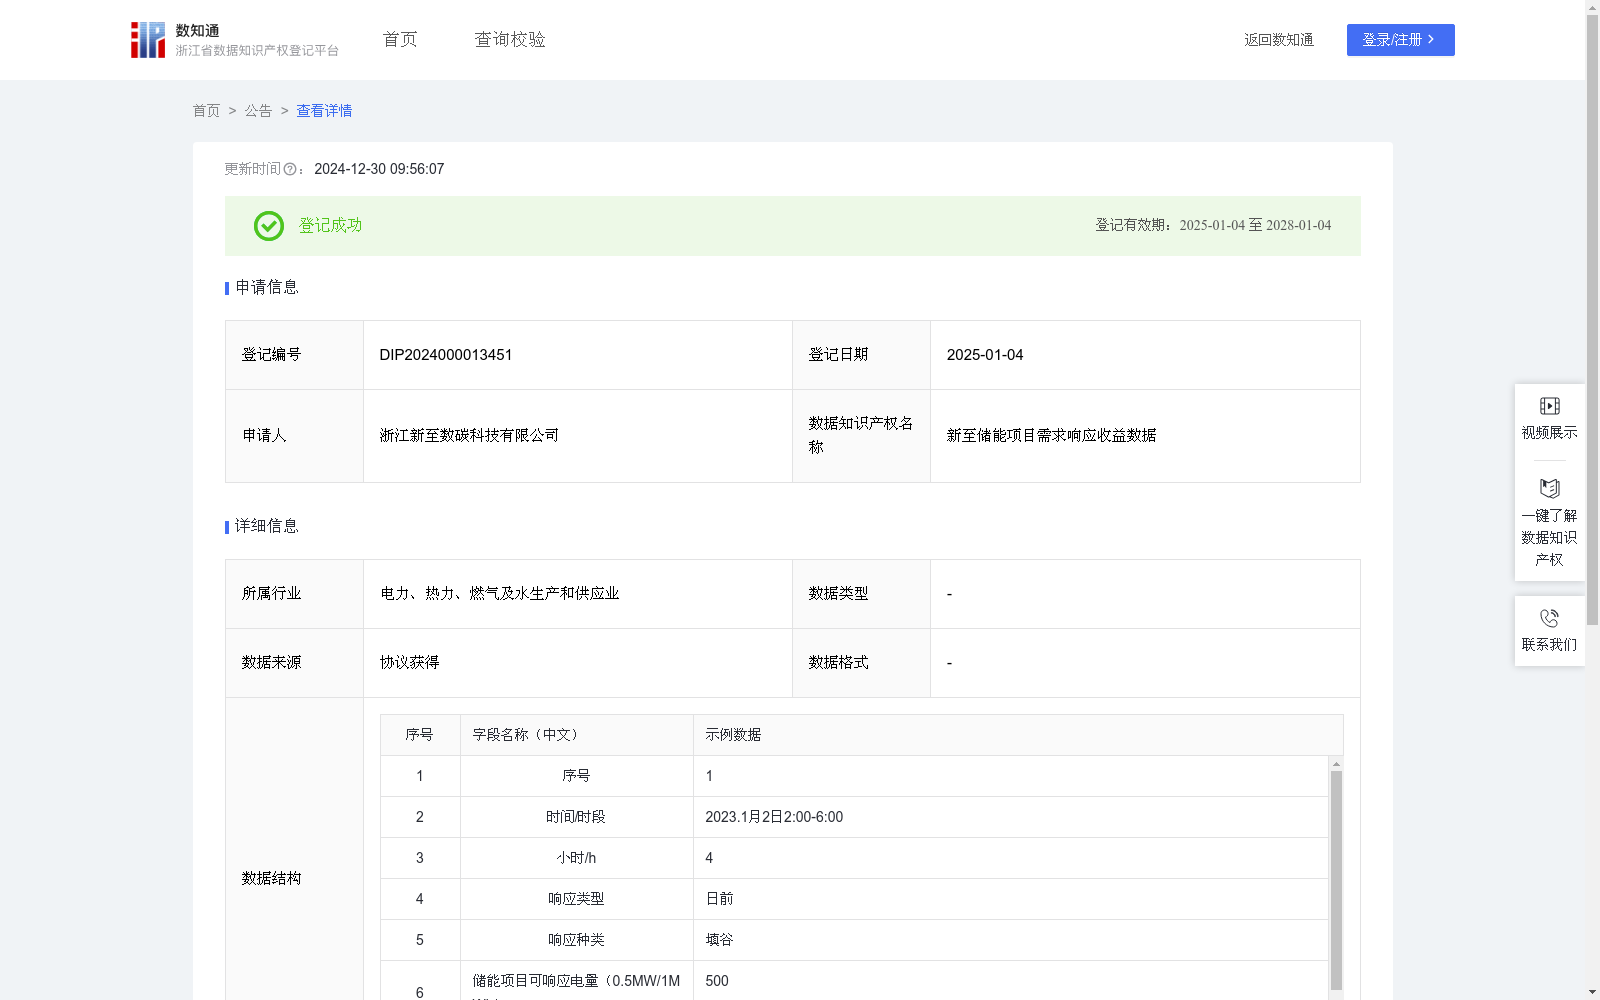Click the 登录/注册 button
This screenshot has height=1000, width=1600.
pos(1400,40)
